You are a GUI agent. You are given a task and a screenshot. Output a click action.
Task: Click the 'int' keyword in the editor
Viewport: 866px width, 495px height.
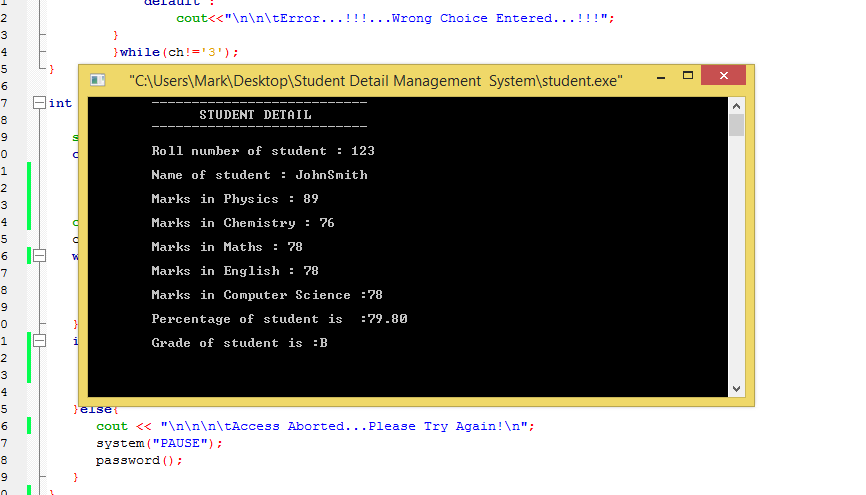(x=60, y=103)
